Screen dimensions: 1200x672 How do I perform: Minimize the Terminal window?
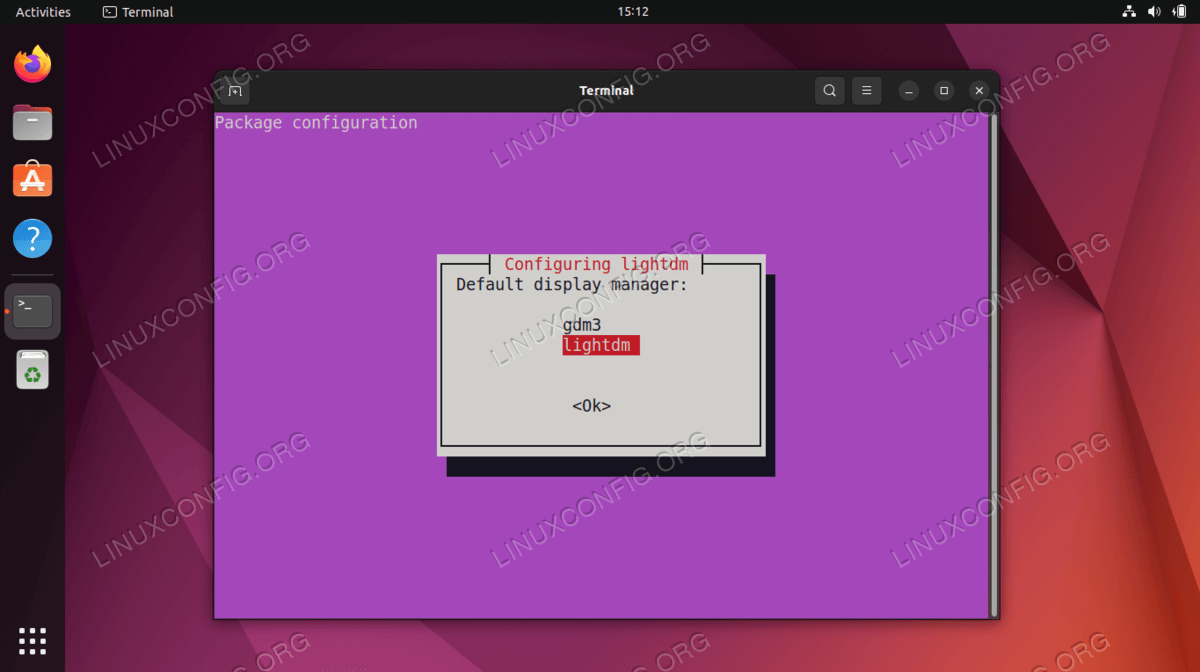pos(908,91)
